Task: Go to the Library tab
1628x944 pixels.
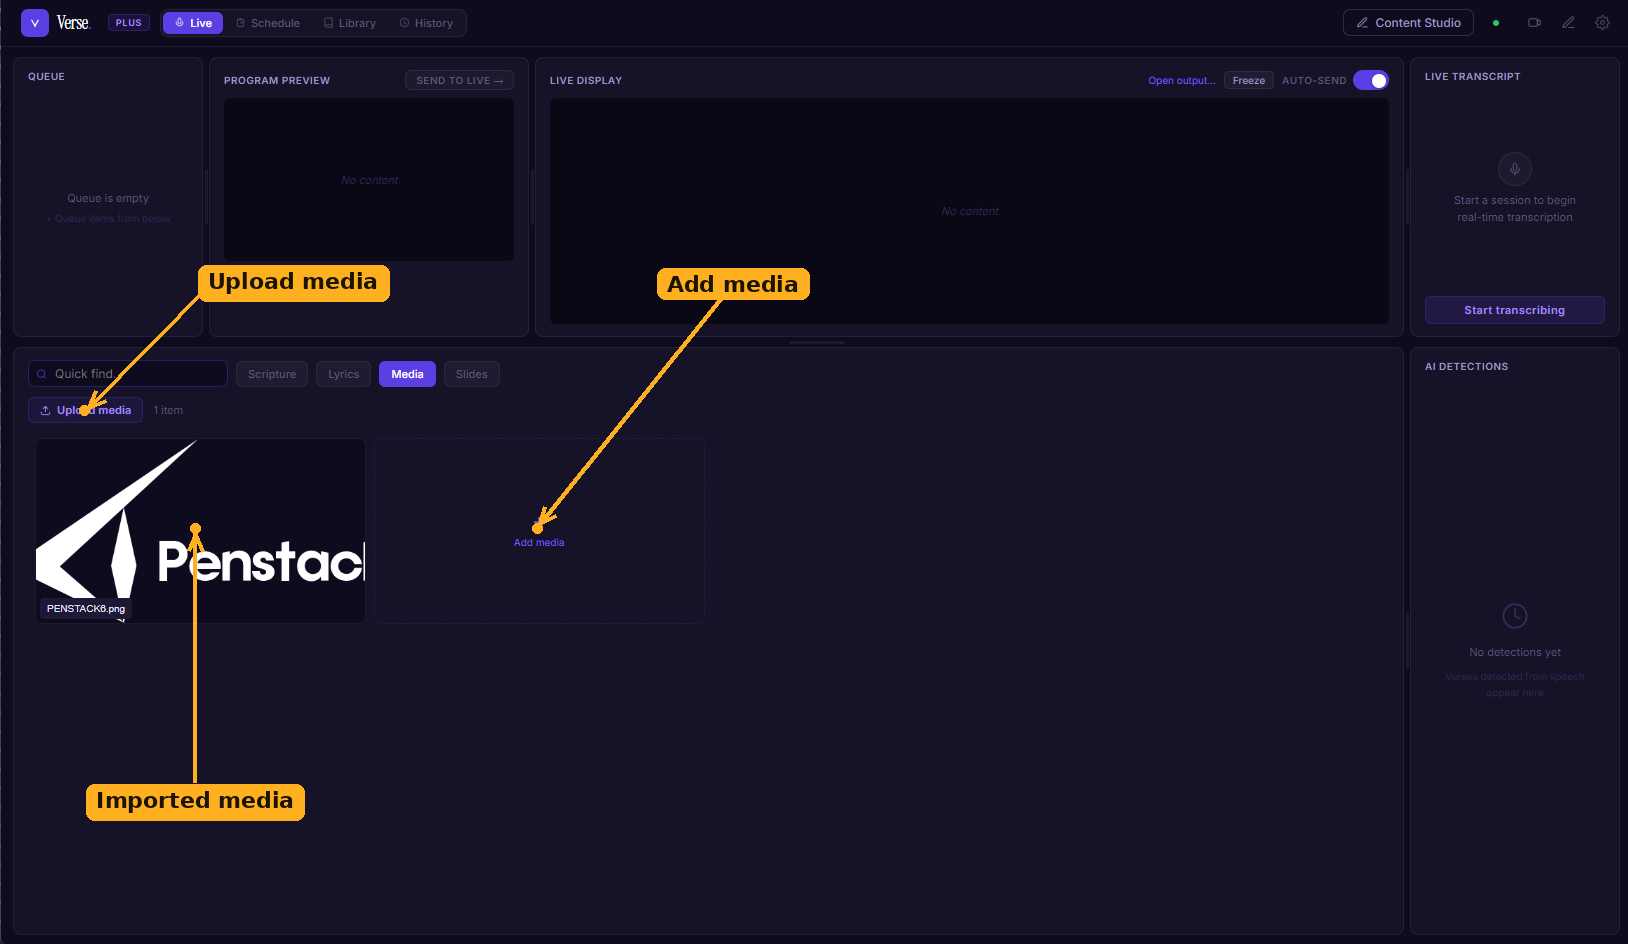Action: click(x=350, y=23)
